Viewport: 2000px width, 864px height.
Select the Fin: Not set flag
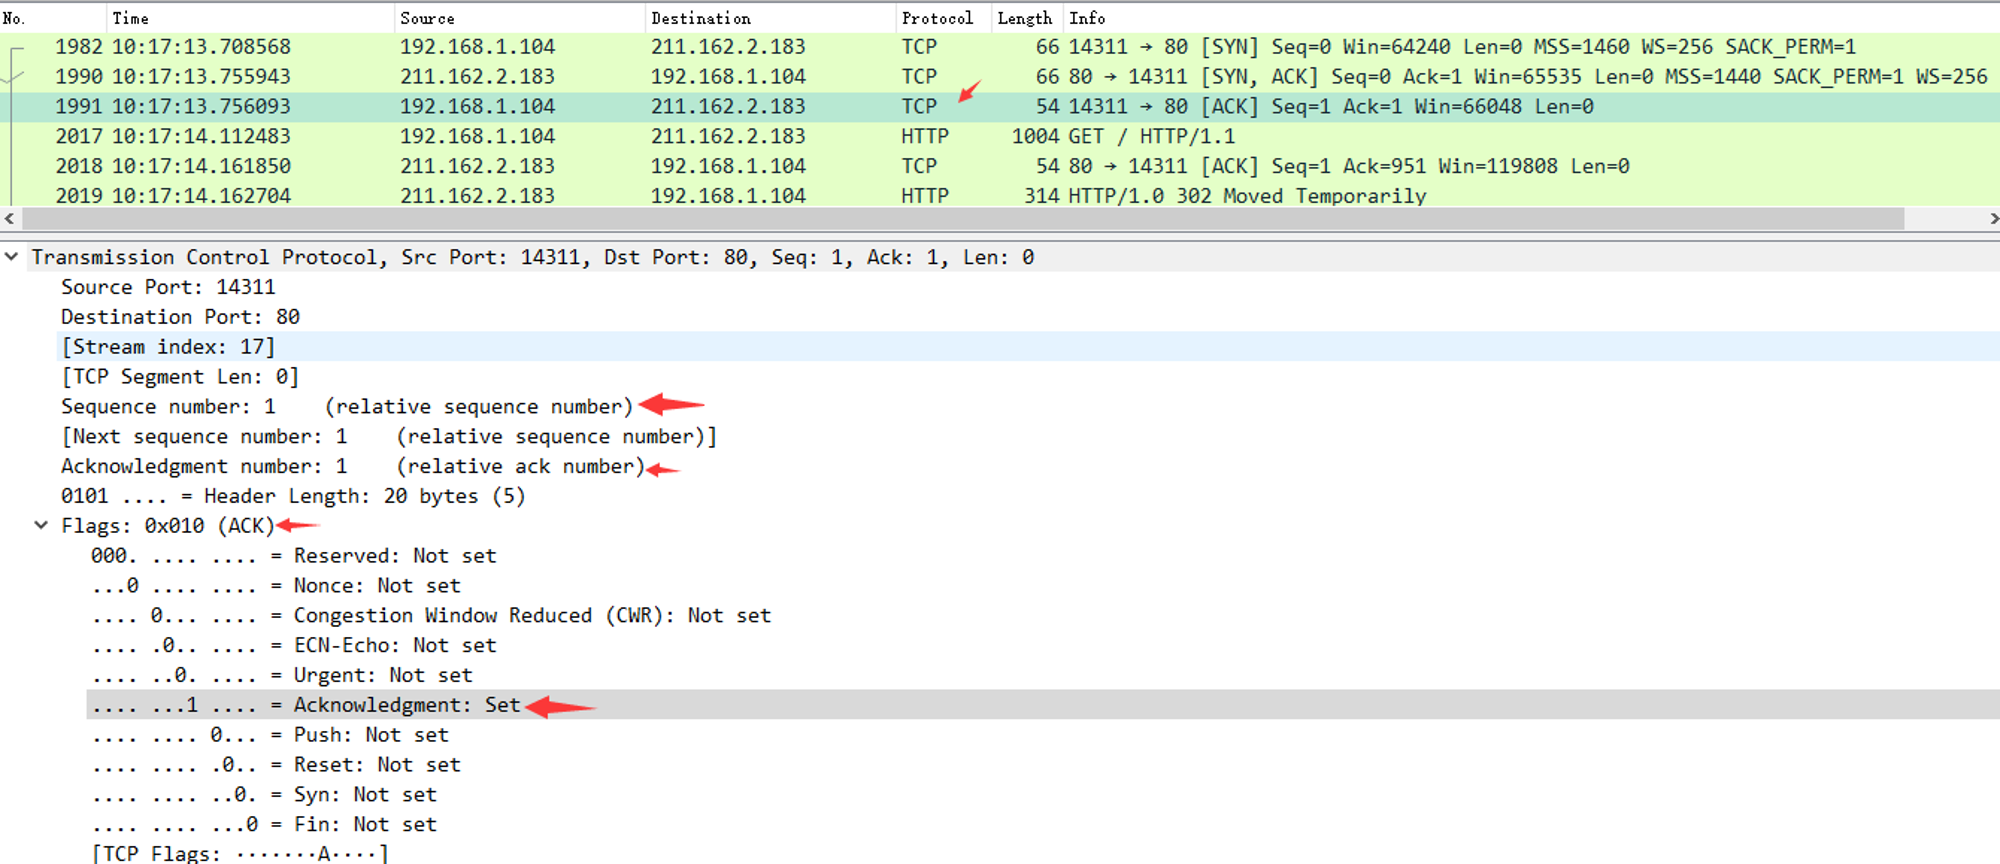pyautogui.click(x=264, y=825)
